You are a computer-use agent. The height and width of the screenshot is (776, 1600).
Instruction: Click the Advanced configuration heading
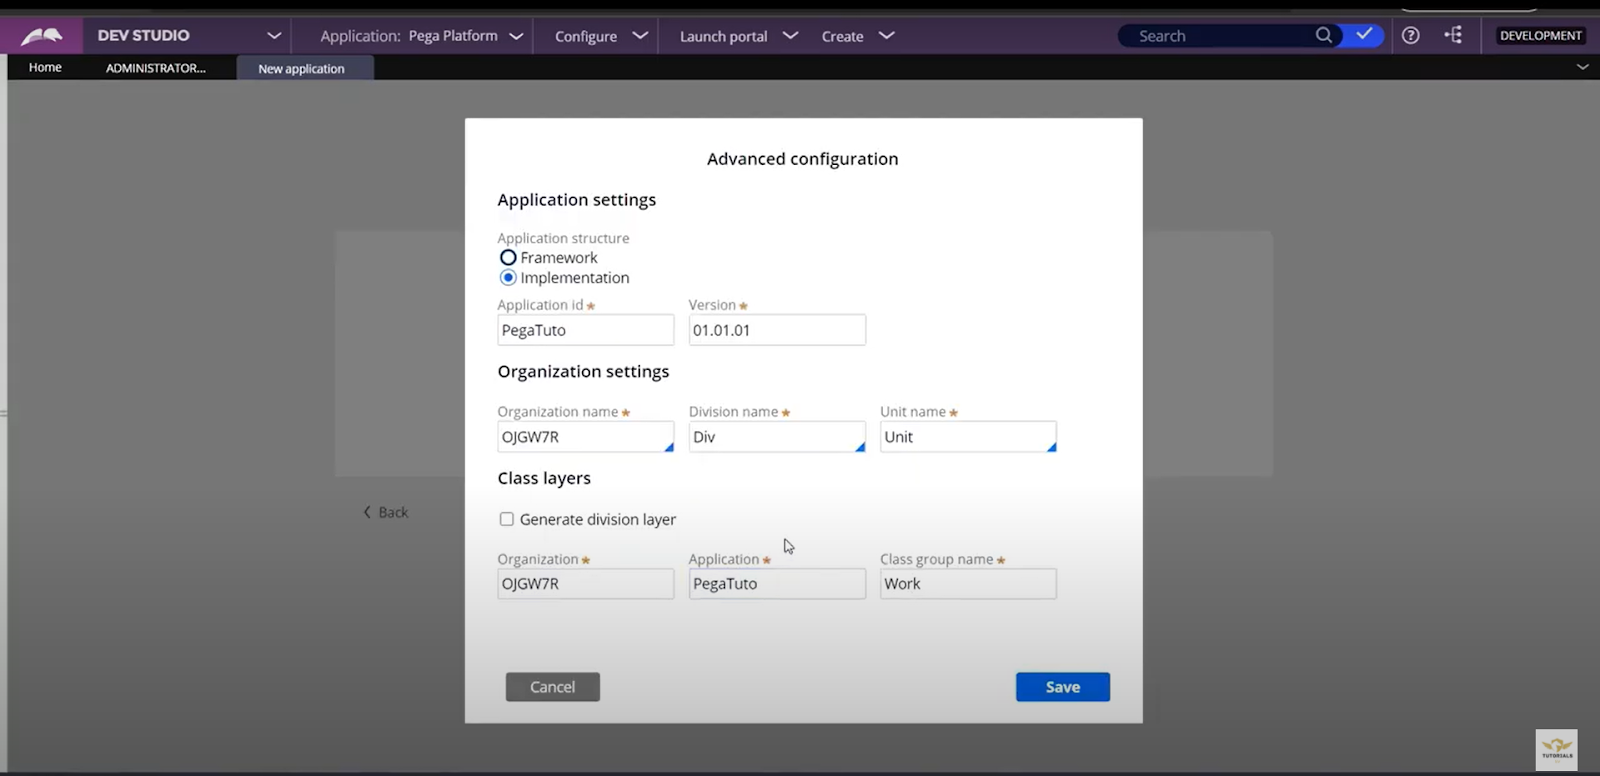pyautogui.click(x=803, y=159)
